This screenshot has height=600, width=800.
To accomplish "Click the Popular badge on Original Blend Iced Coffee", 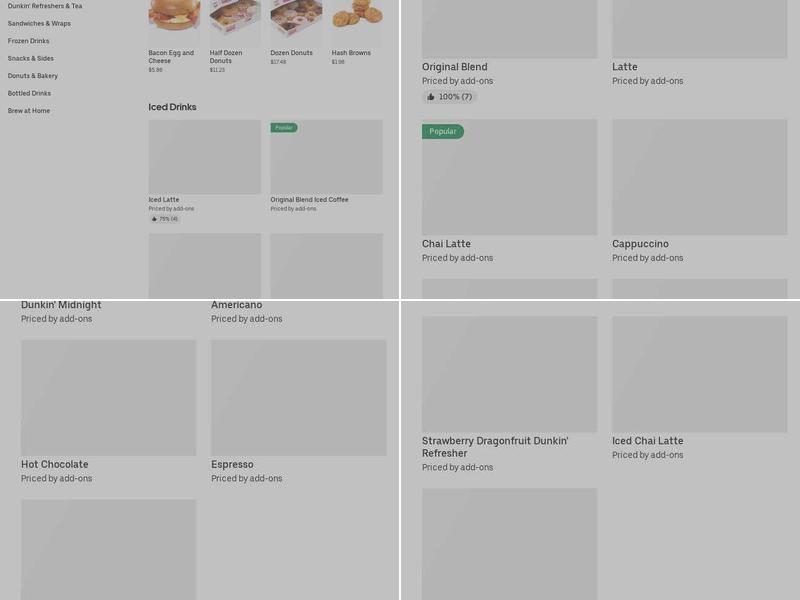I will tap(284, 128).
